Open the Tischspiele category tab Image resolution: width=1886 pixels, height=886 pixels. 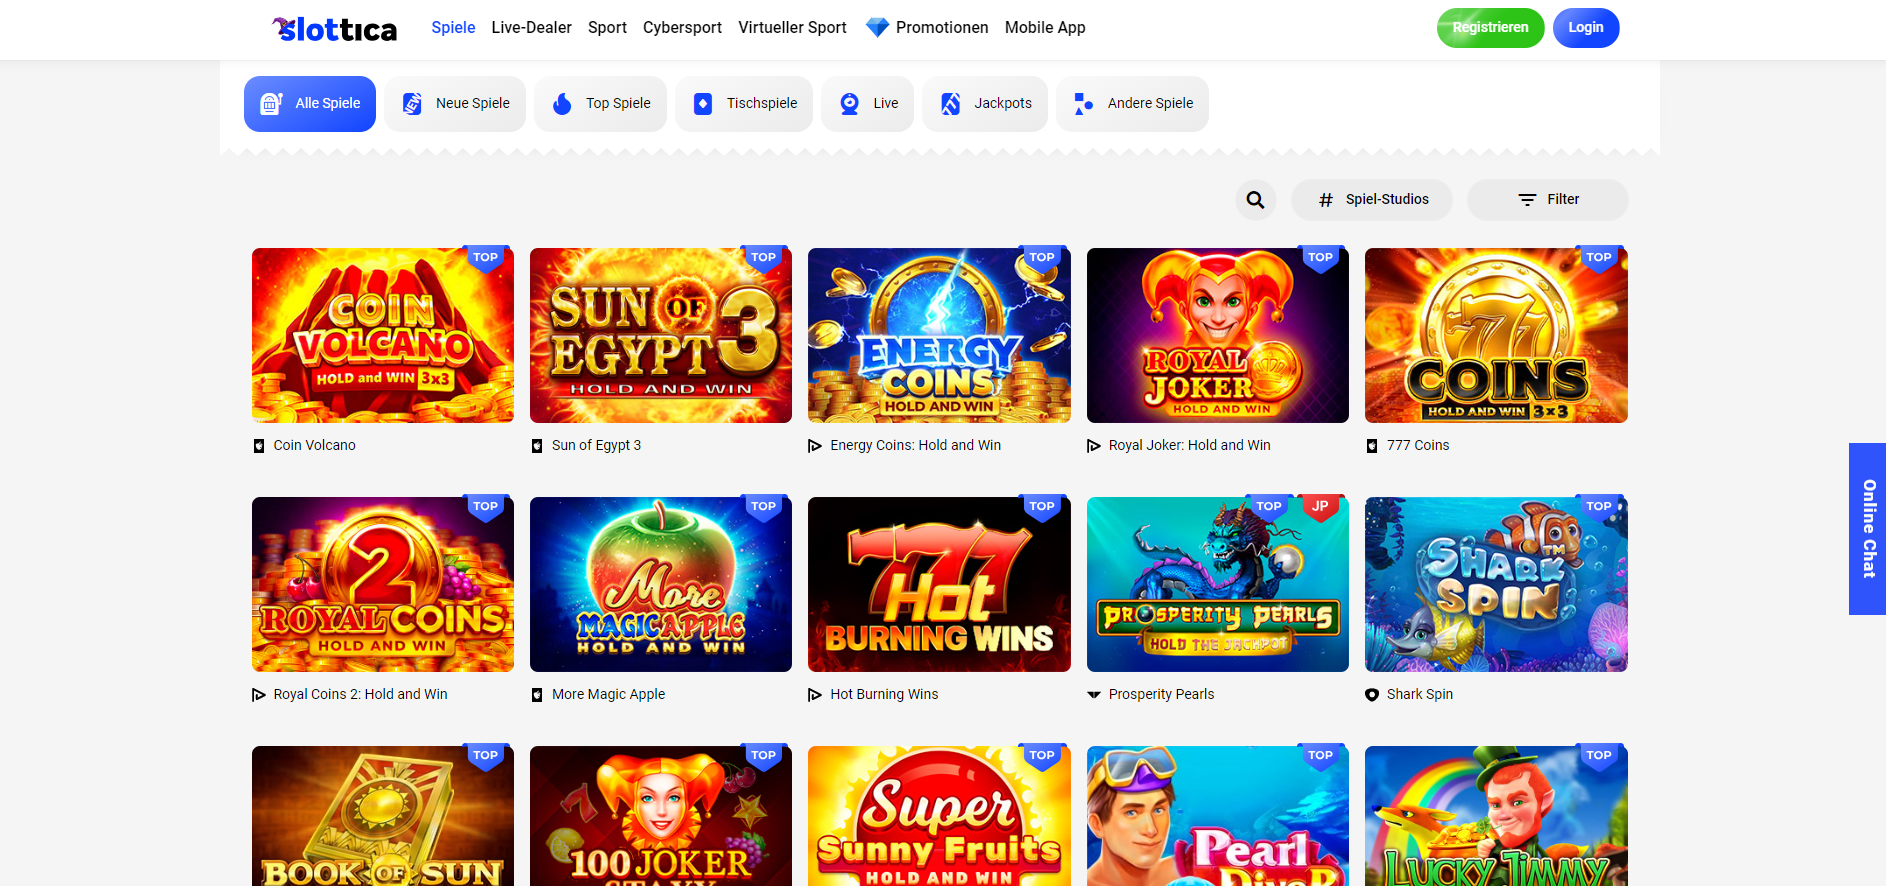744,104
